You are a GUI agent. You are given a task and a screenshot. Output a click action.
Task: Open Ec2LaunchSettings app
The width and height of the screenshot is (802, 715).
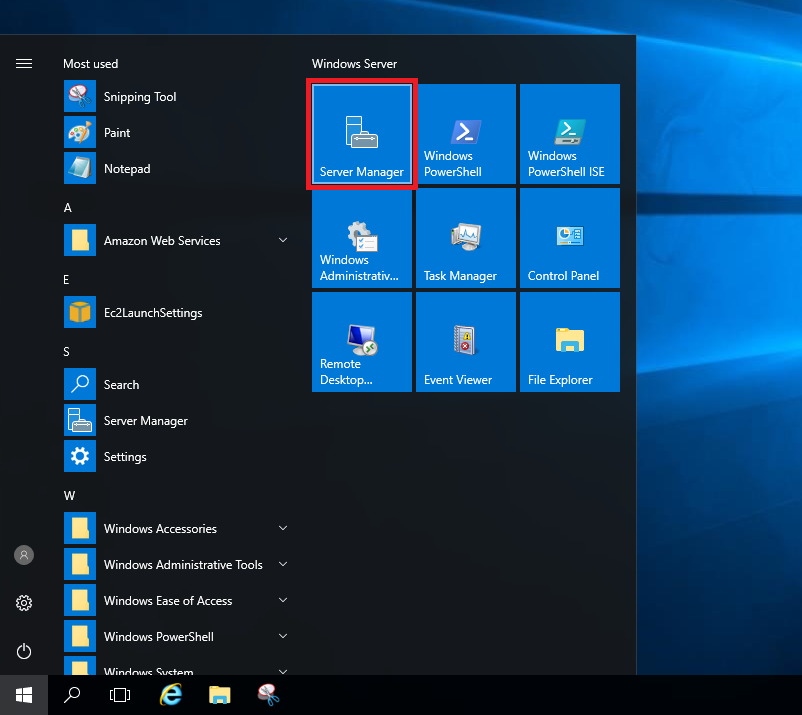pos(176,312)
